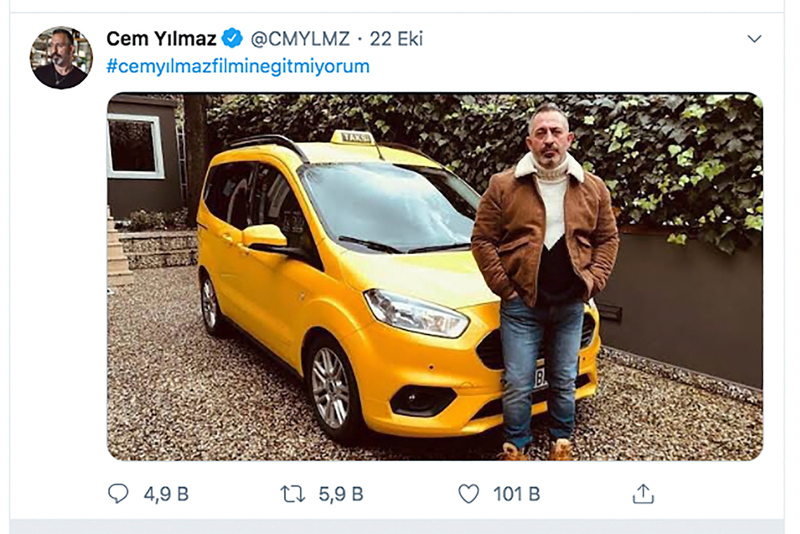Click the 5,9 B retweet count
Screen dimensions: 800x534
(x=341, y=493)
